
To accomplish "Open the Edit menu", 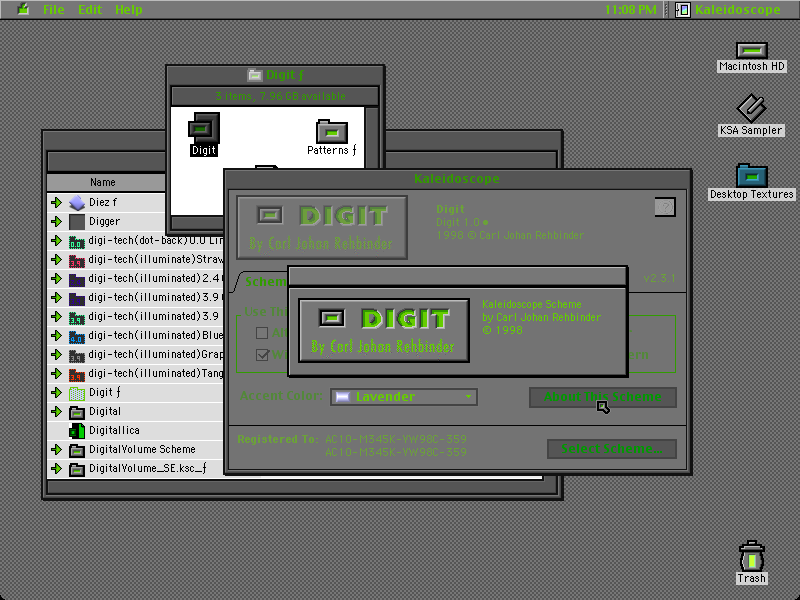I will coord(90,9).
